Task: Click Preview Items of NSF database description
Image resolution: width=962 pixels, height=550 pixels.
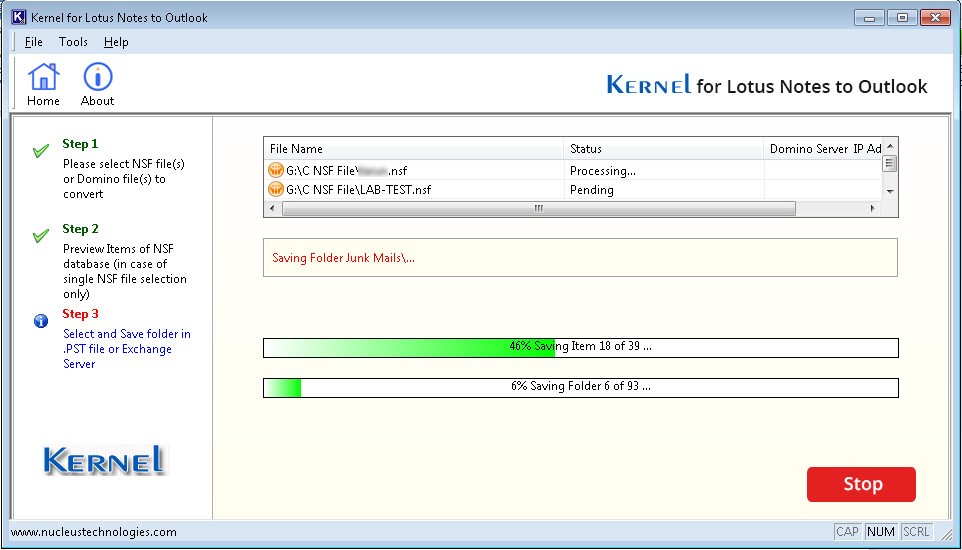Action: pyautogui.click(x=125, y=271)
